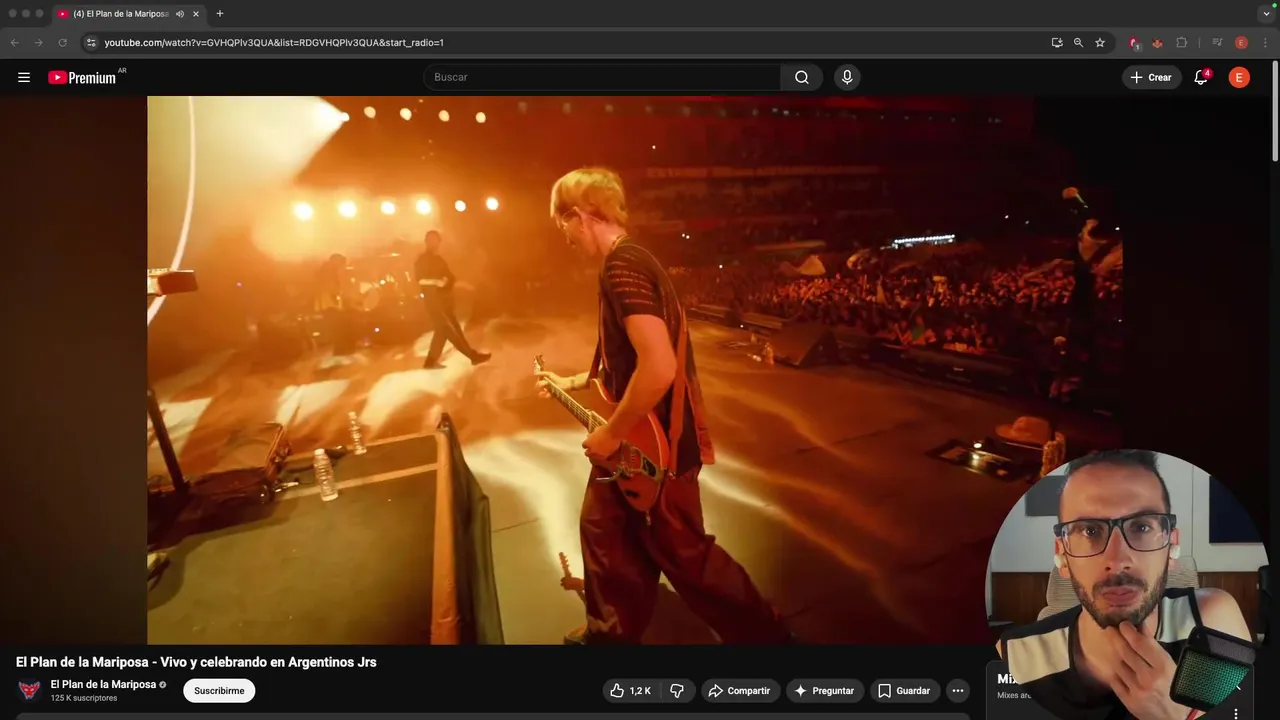Like the video with thumbs up
The height and width of the screenshot is (720, 1280).
coord(632,690)
